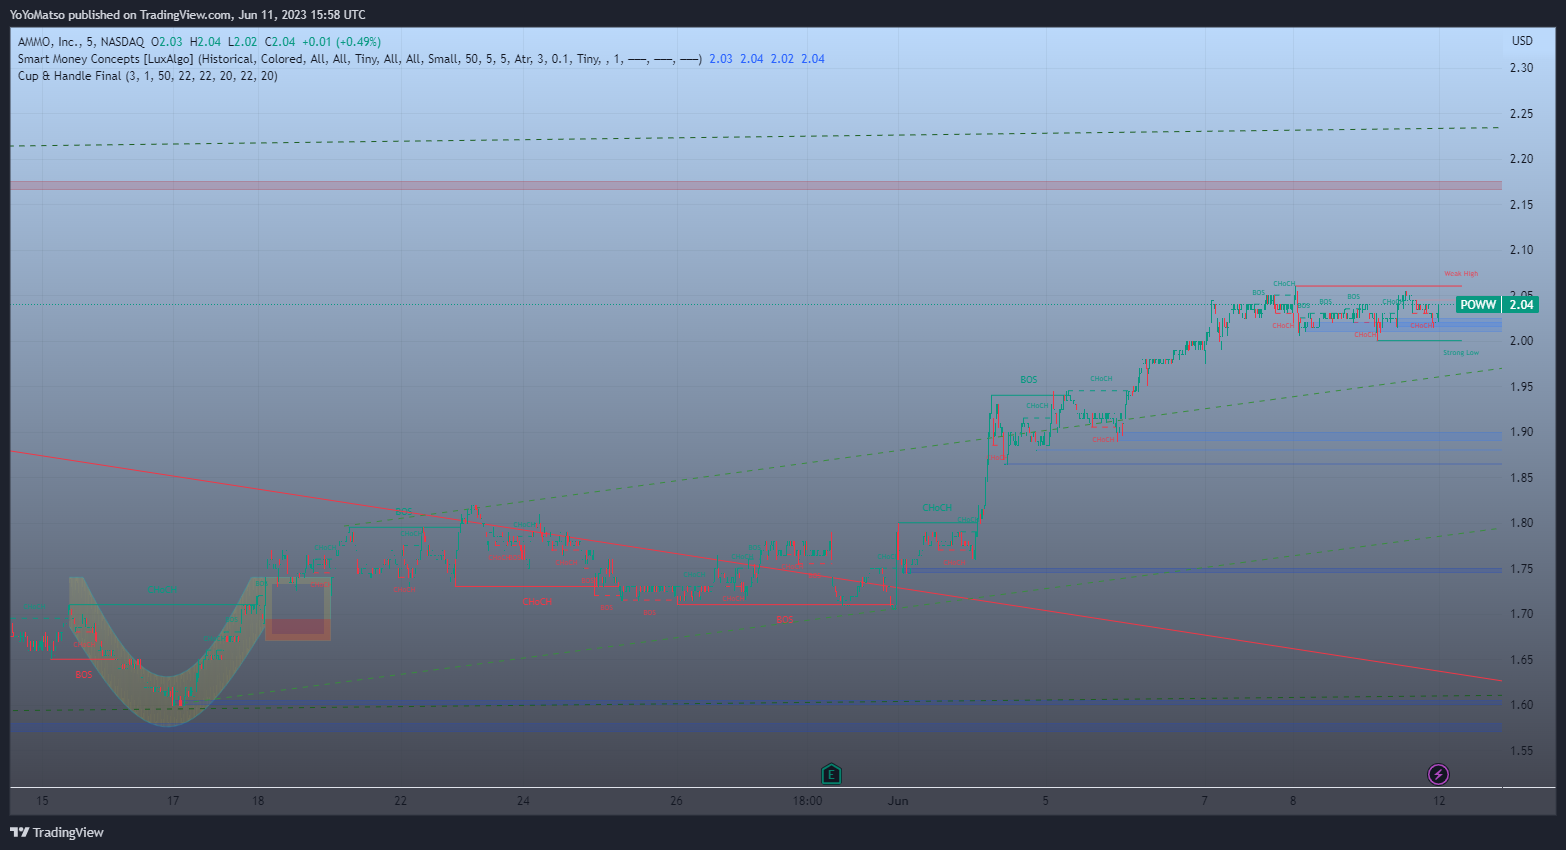The width and height of the screenshot is (1566, 850).
Task: Click the '5' date on time axis
Action: tap(1046, 801)
